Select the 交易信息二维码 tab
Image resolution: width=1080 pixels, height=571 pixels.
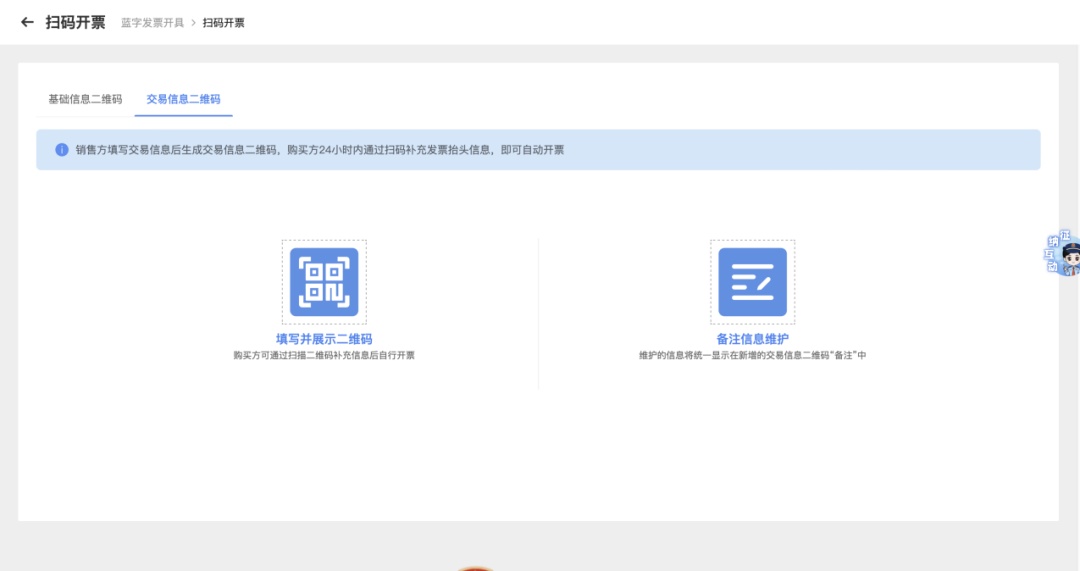tap(183, 99)
